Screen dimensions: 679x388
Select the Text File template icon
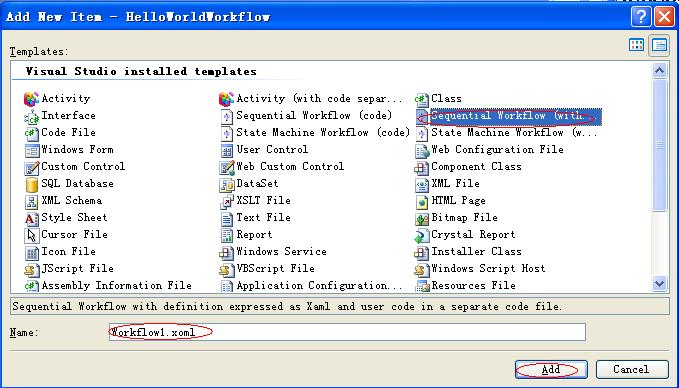click(x=226, y=218)
